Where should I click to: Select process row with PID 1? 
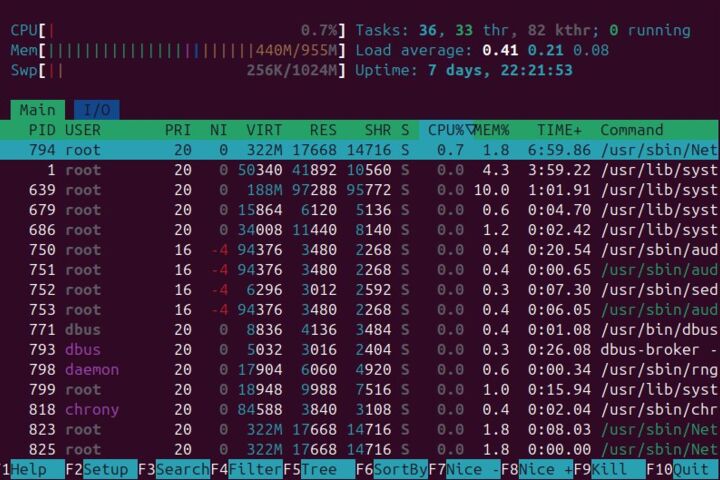[x=360, y=170]
